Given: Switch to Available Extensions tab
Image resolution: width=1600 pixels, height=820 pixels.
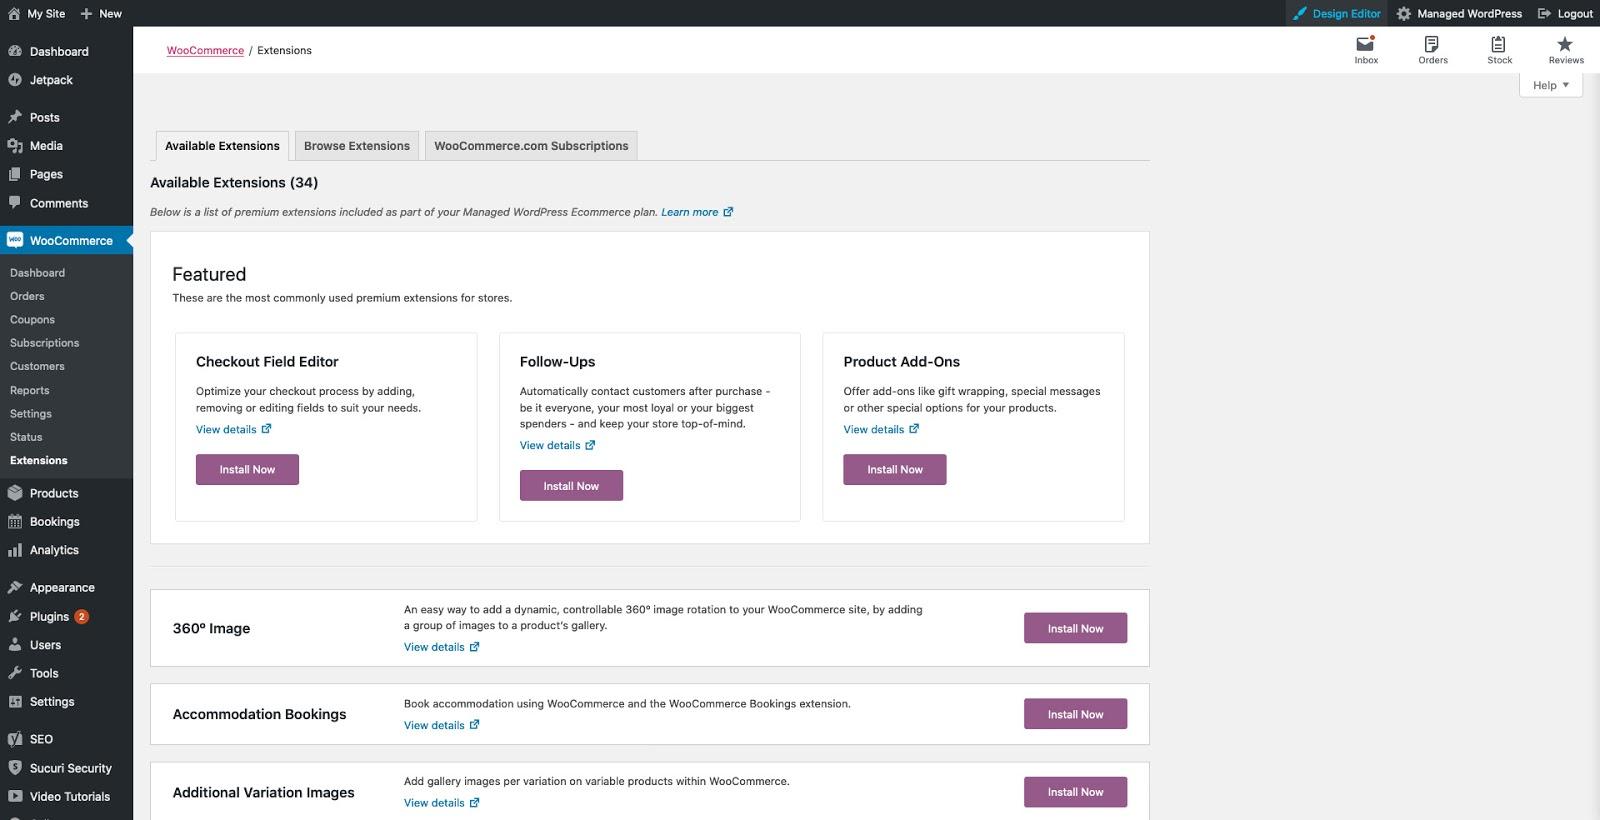Looking at the screenshot, I should 222,146.
